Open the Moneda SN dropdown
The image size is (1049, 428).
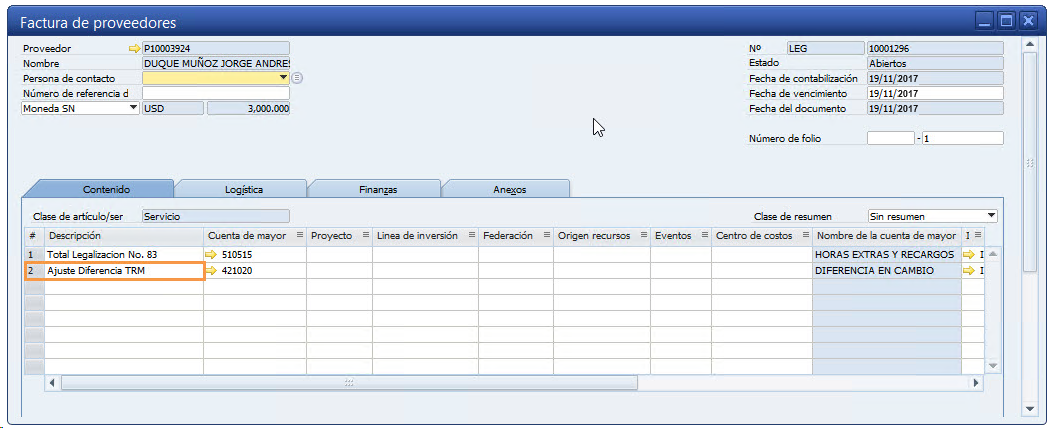point(134,108)
